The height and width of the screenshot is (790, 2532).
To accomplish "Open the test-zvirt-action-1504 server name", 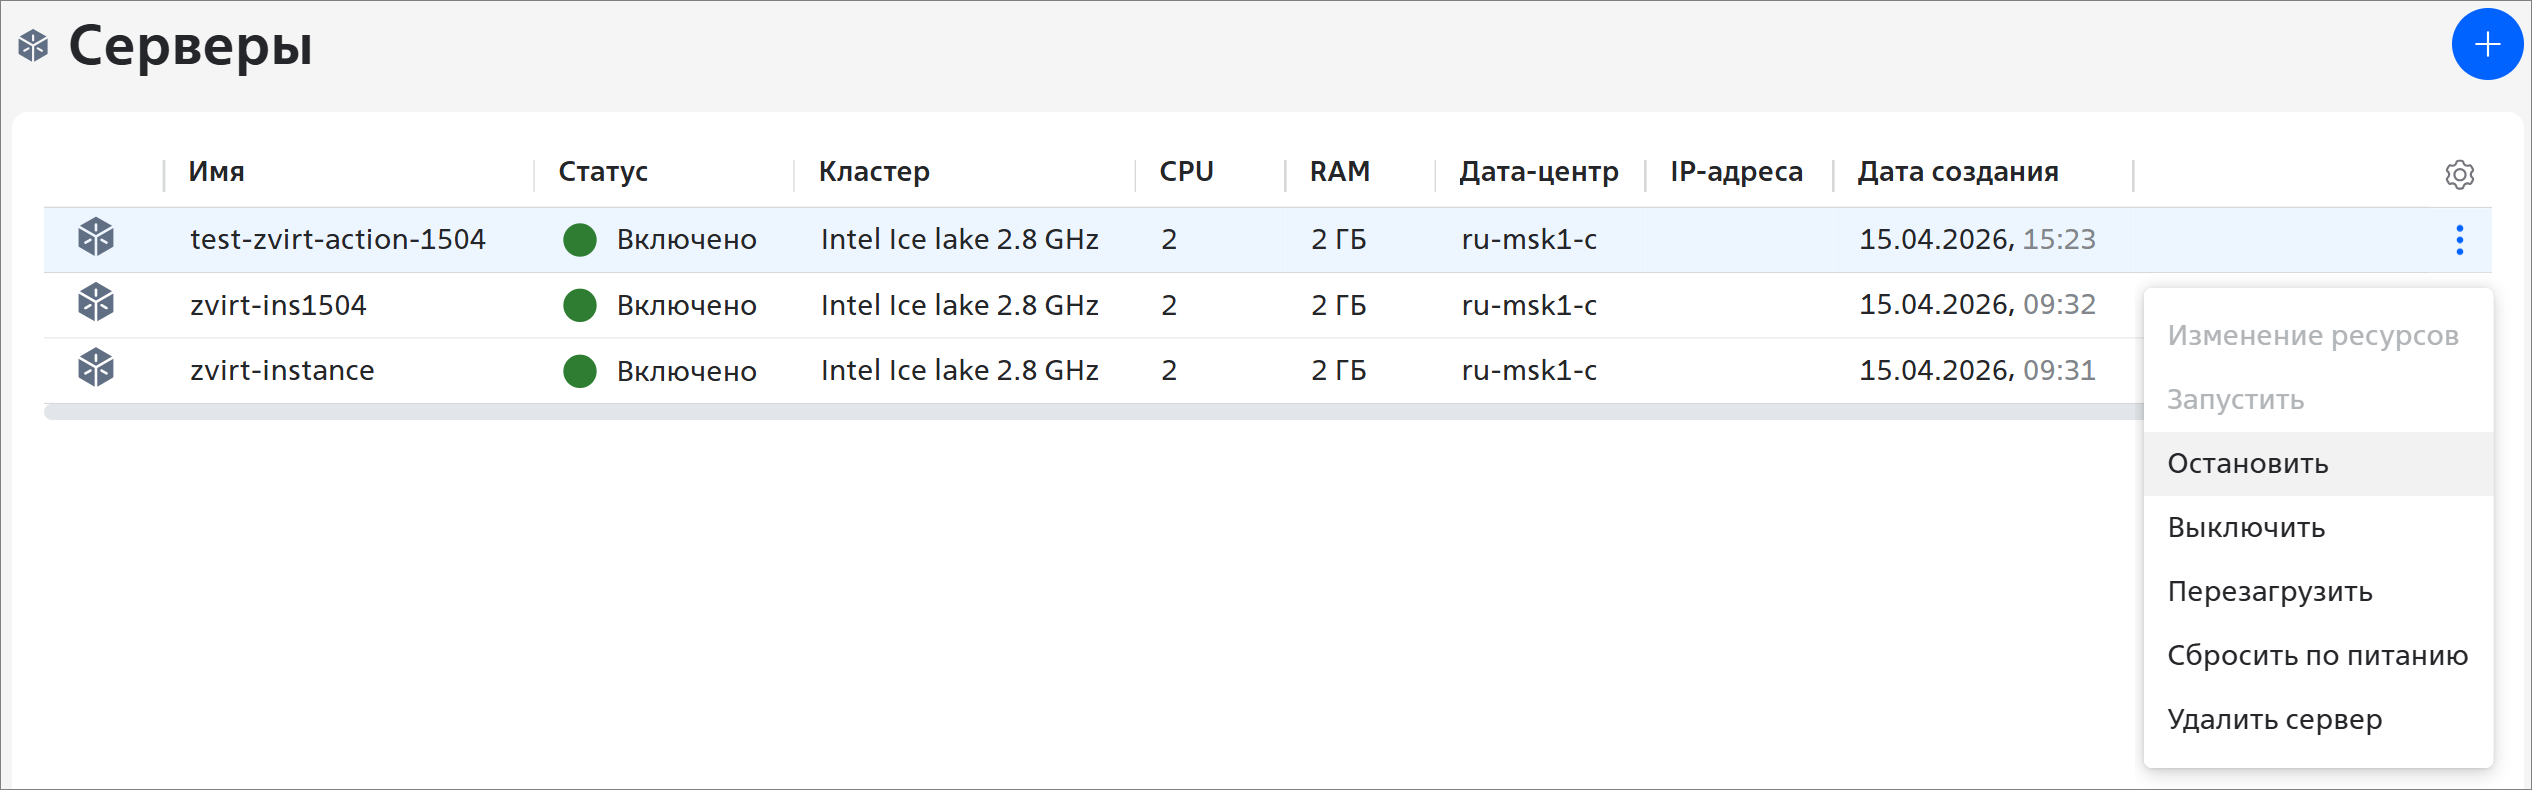I will (337, 240).
